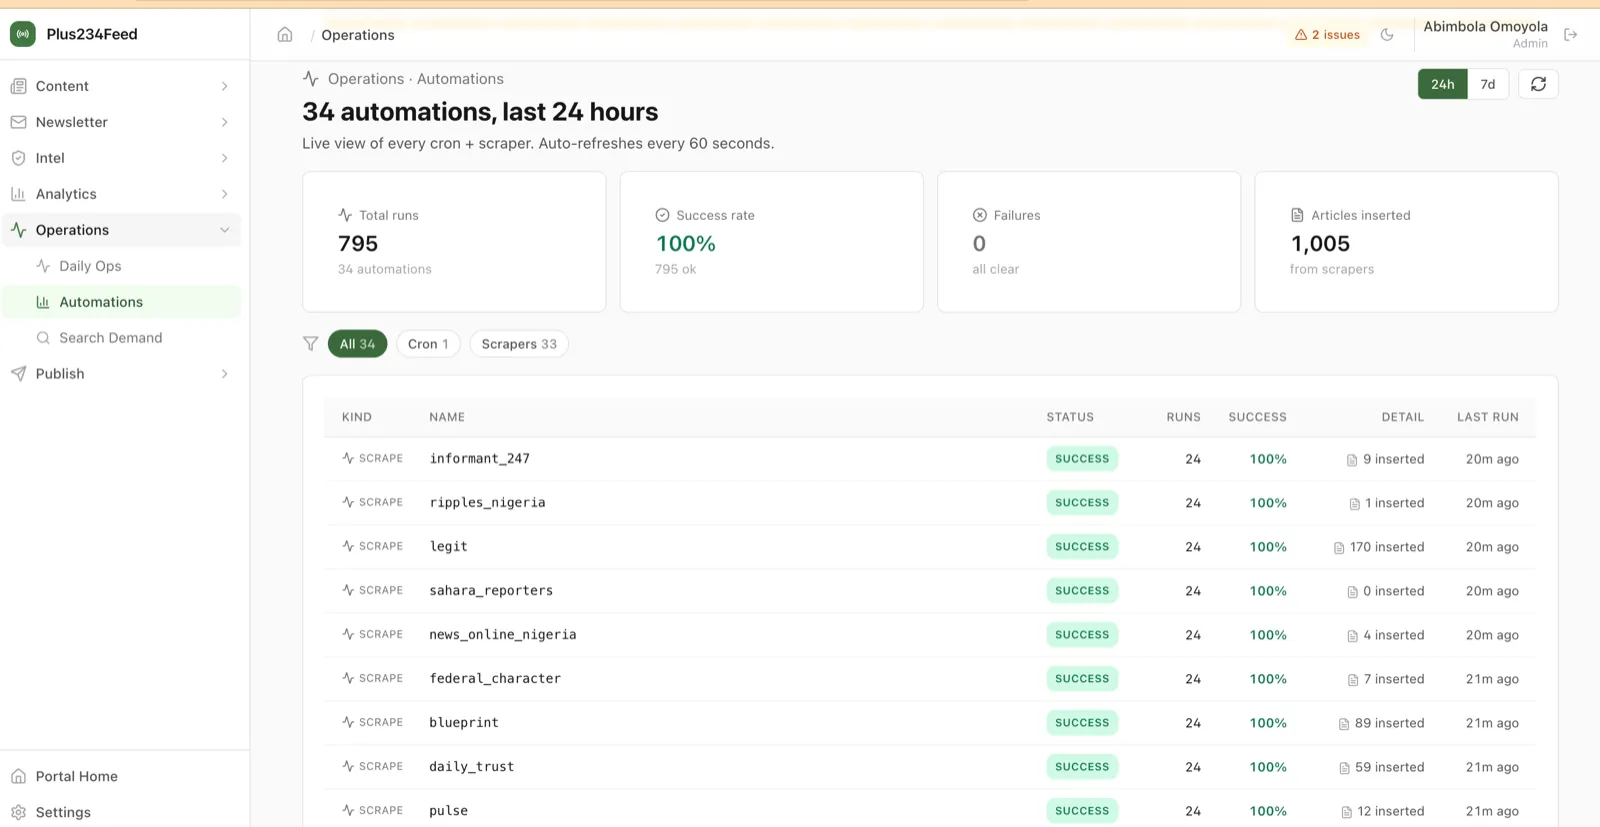Image resolution: width=1600 pixels, height=827 pixels.
Task: Click the informant_247 row name
Action: pos(479,459)
